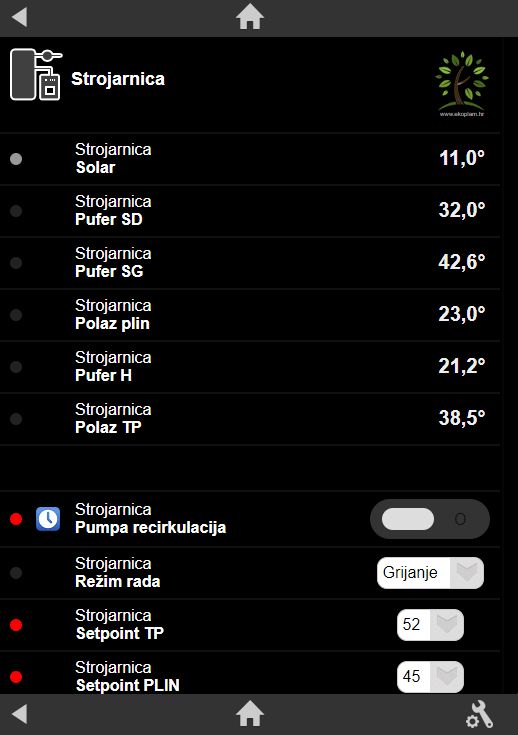Click the gray Solar status indicator dot

16,159
